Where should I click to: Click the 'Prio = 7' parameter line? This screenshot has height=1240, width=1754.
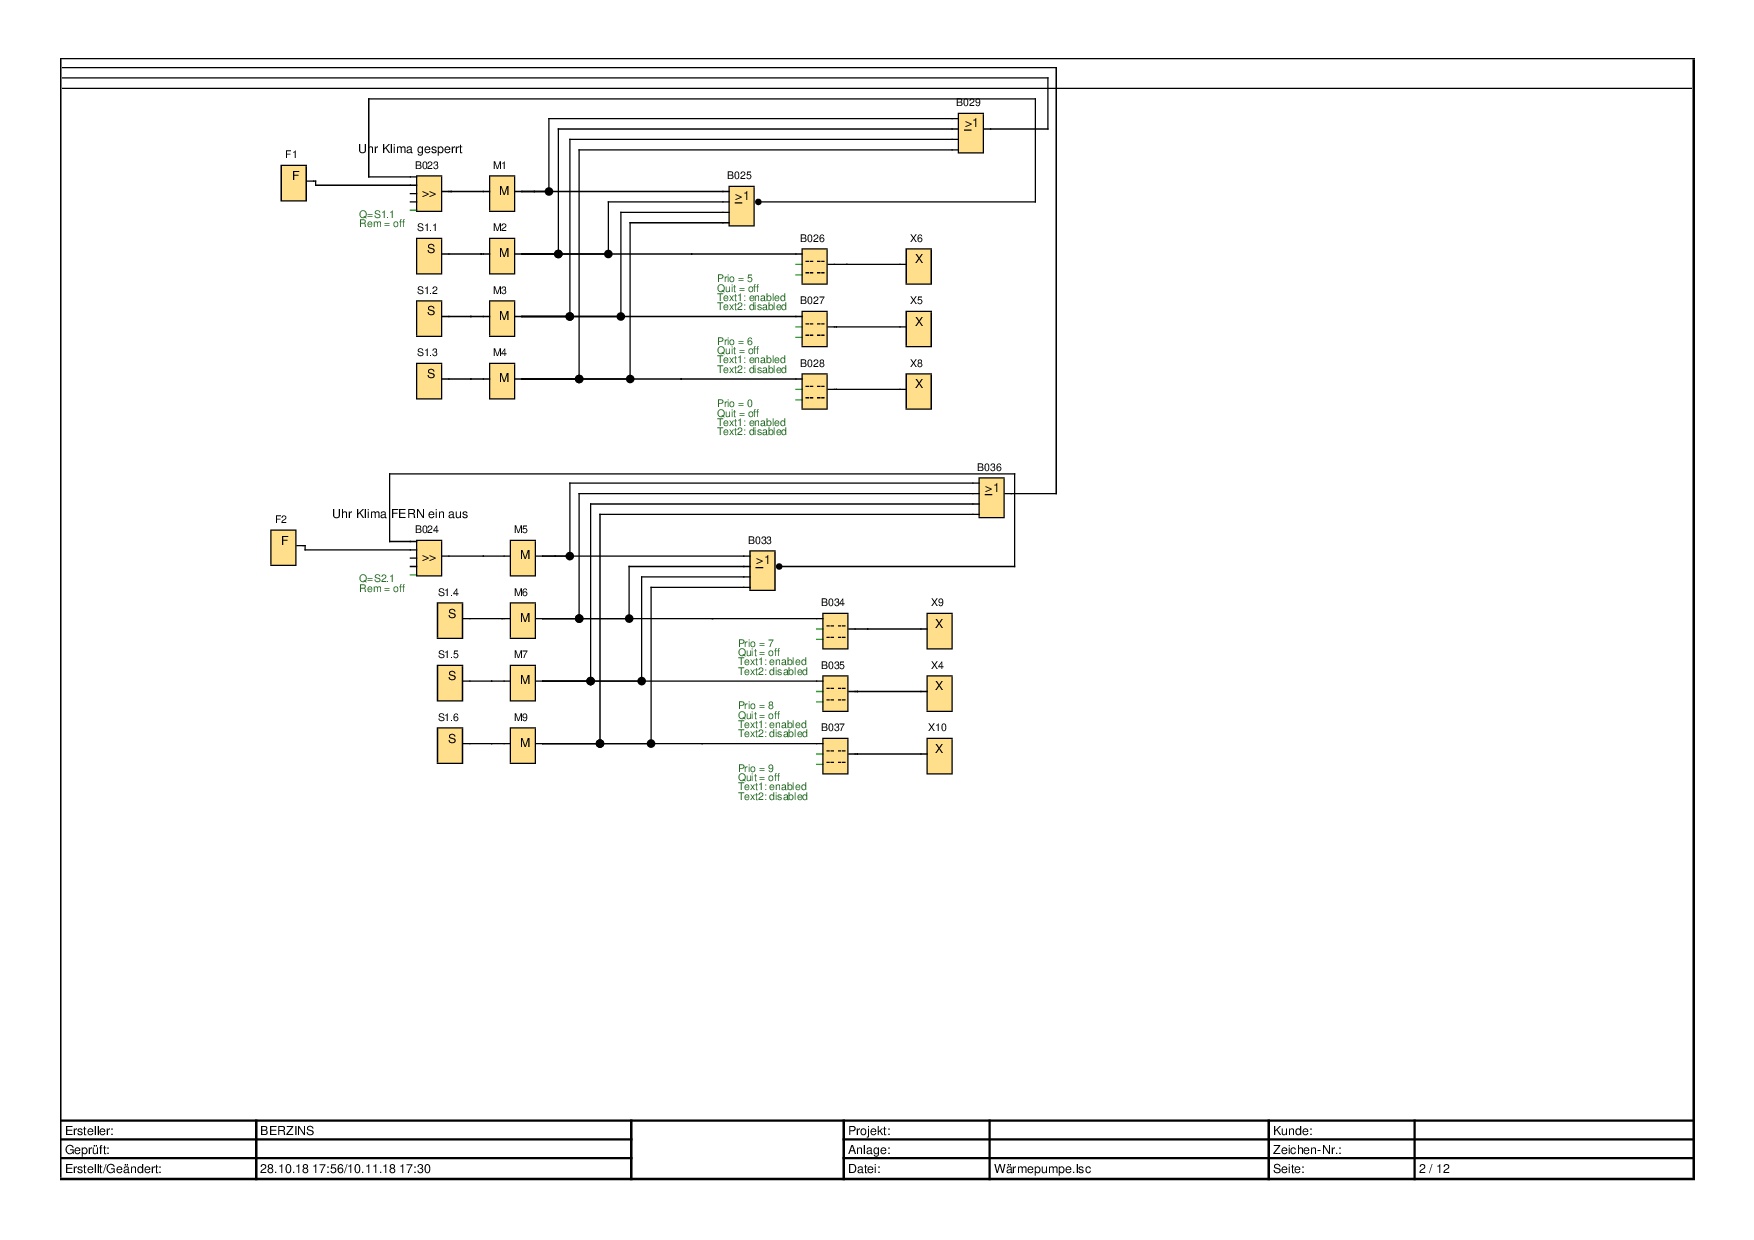pos(756,644)
